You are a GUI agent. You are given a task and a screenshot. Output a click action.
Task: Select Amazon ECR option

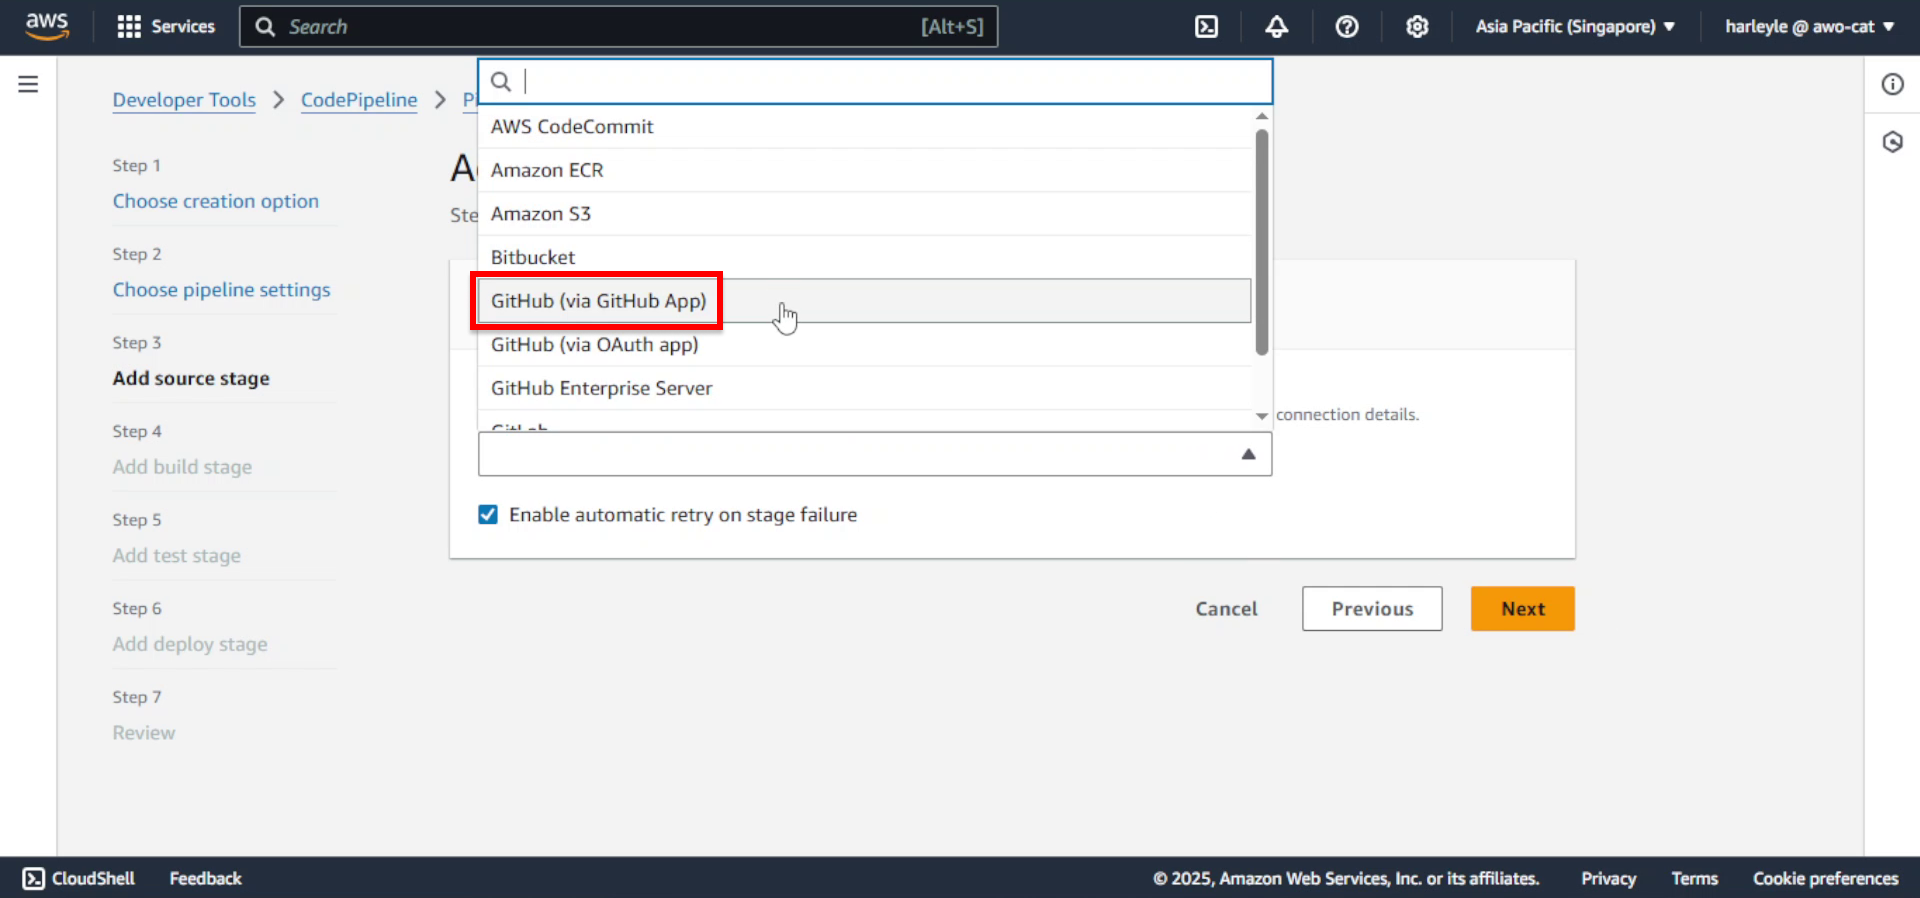pos(865,170)
